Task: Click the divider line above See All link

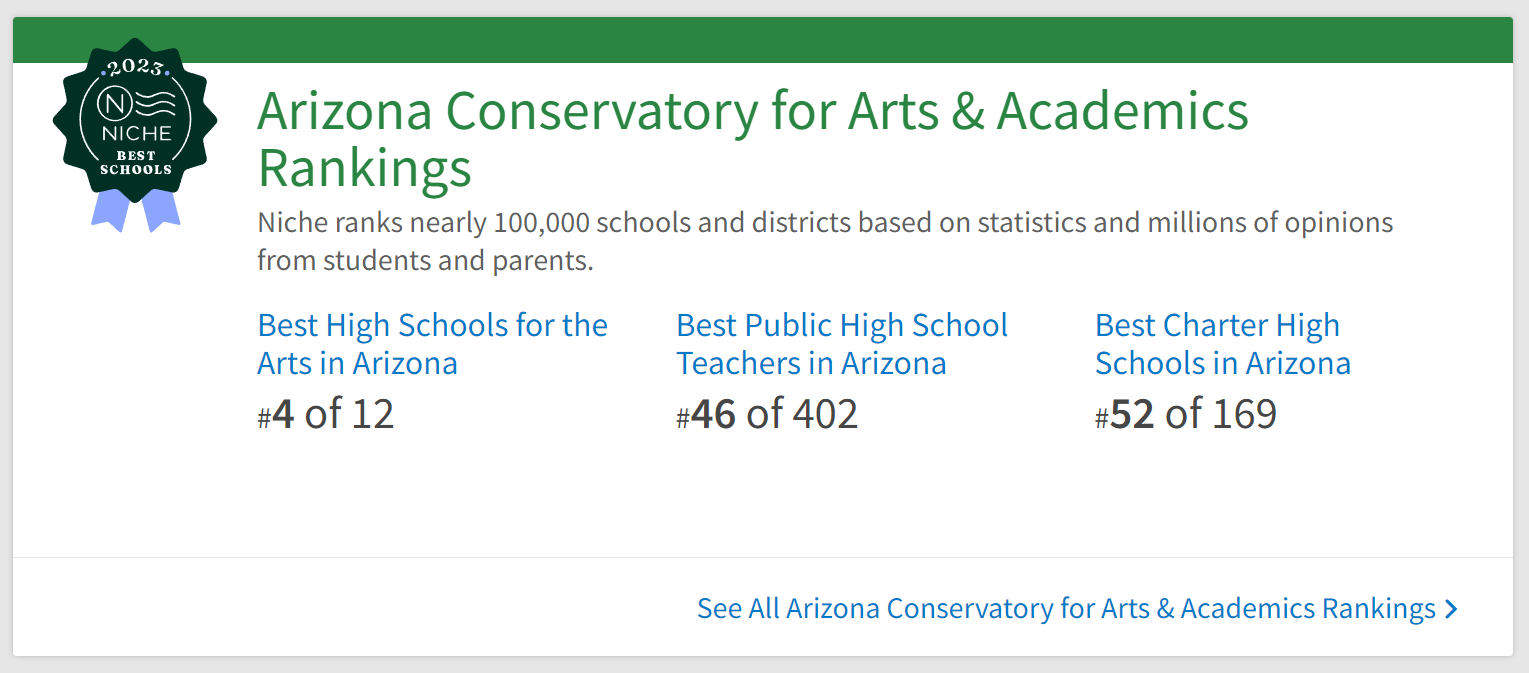Action: pos(762,557)
